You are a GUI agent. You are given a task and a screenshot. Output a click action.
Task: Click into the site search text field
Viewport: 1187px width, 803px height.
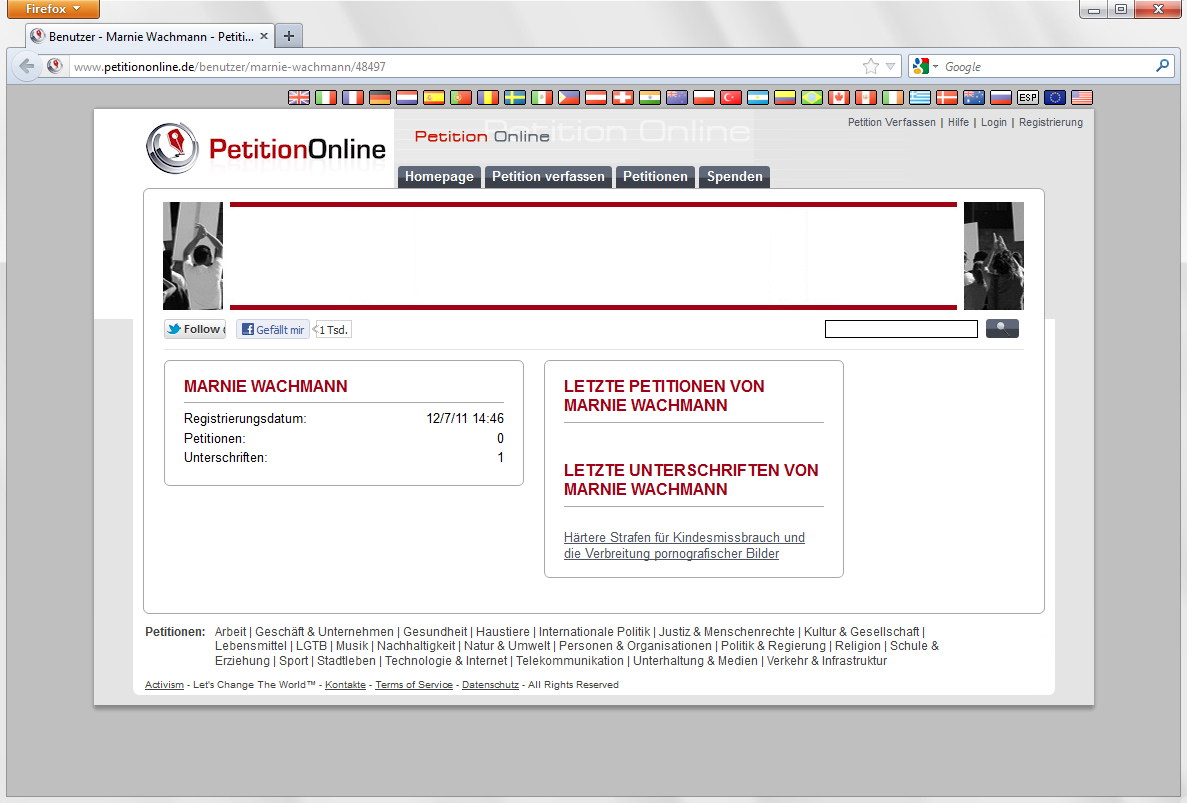pos(901,329)
